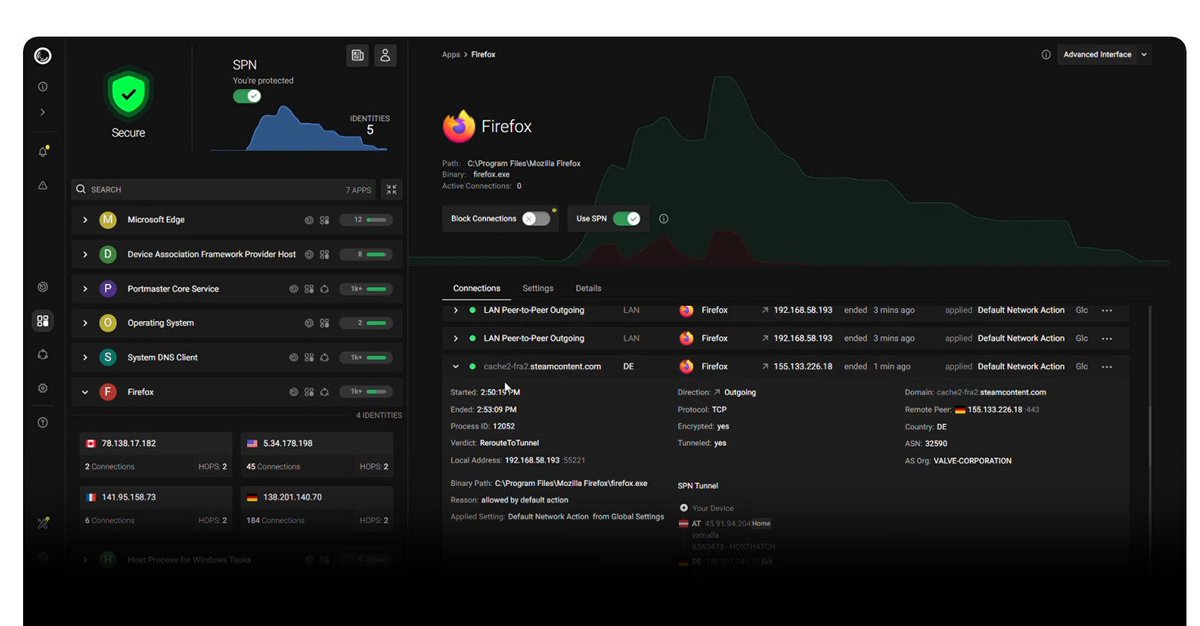
Task: Click the Binary value firefox.exe in the header
Action: point(491,174)
